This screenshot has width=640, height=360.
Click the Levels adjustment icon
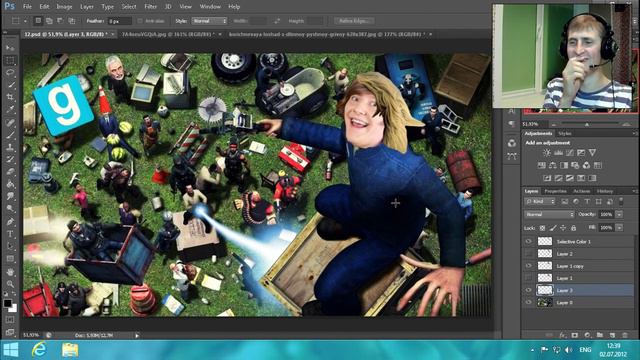tap(558, 153)
